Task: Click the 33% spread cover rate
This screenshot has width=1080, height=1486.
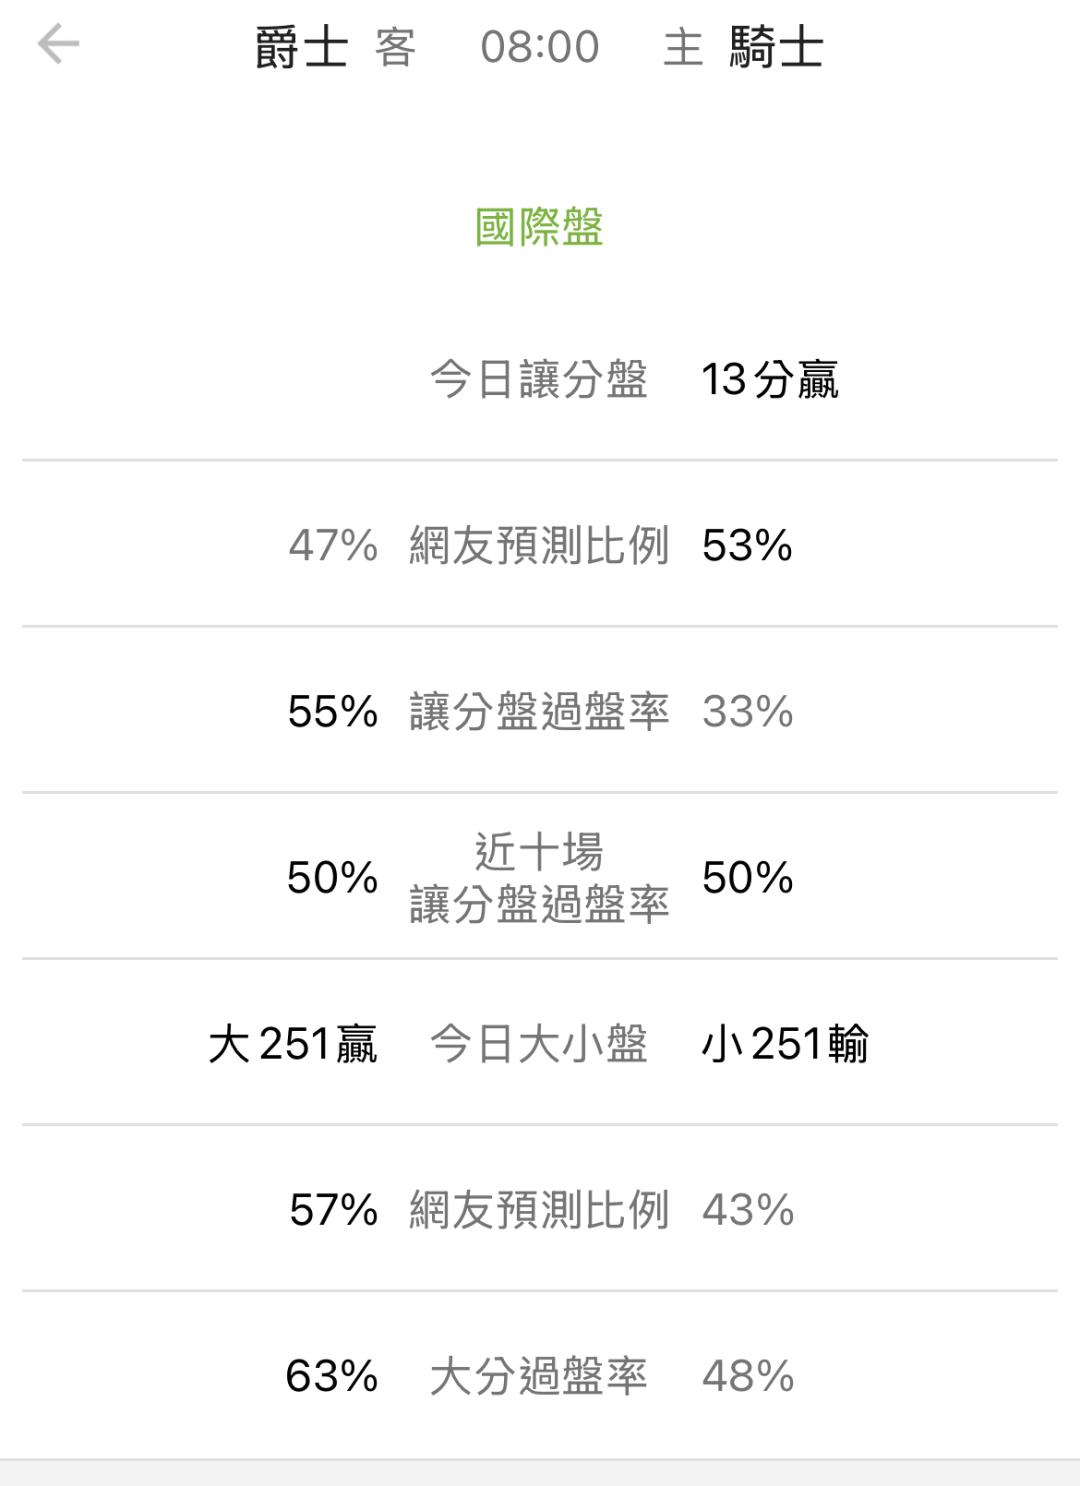Action: pos(747,711)
